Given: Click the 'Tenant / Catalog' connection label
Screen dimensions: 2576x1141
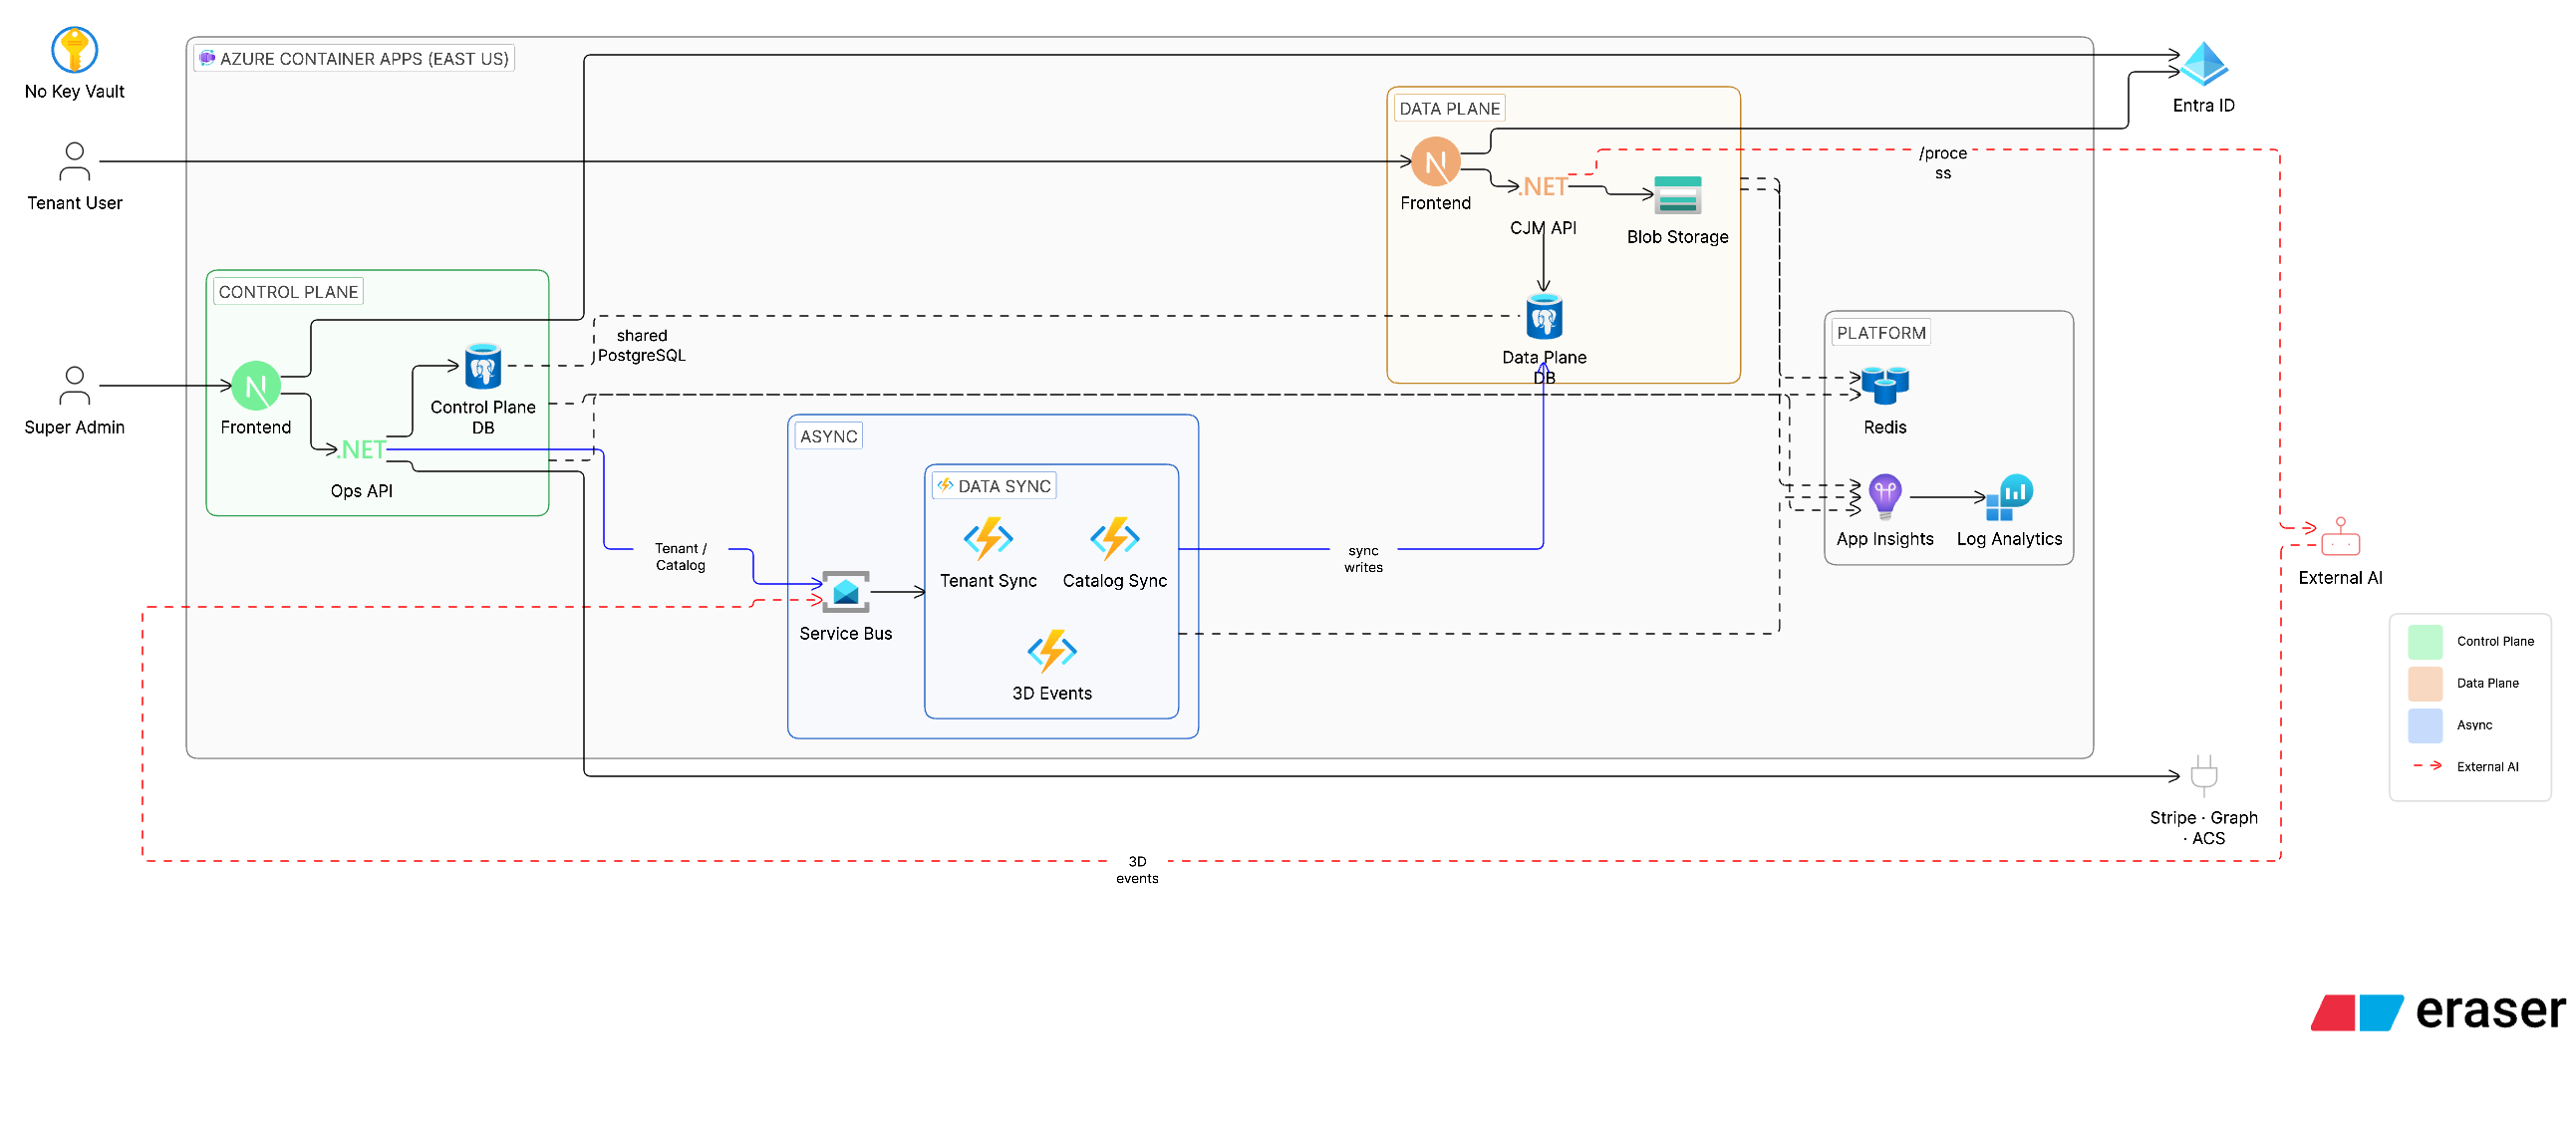Looking at the screenshot, I should click(680, 557).
